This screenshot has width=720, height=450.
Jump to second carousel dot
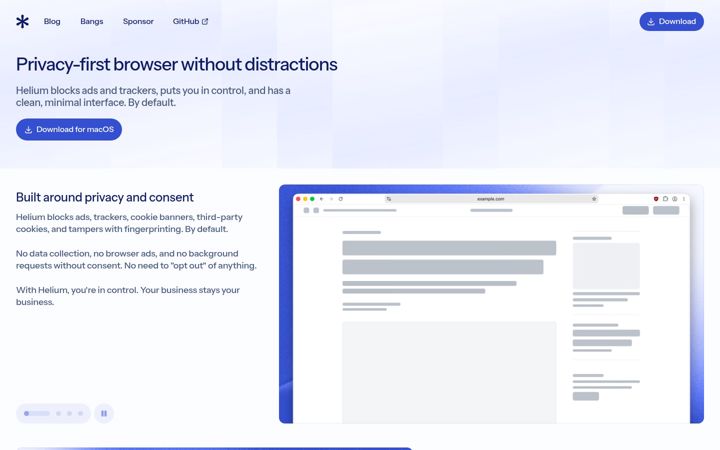tap(58, 413)
